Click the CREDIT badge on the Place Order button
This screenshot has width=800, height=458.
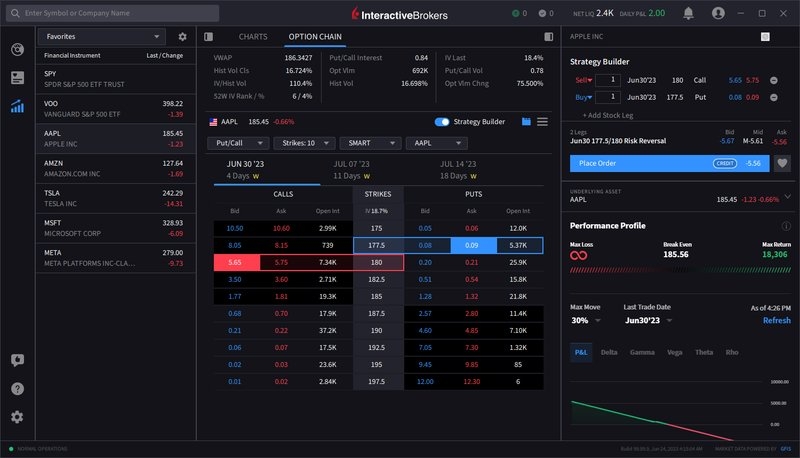tap(724, 163)
